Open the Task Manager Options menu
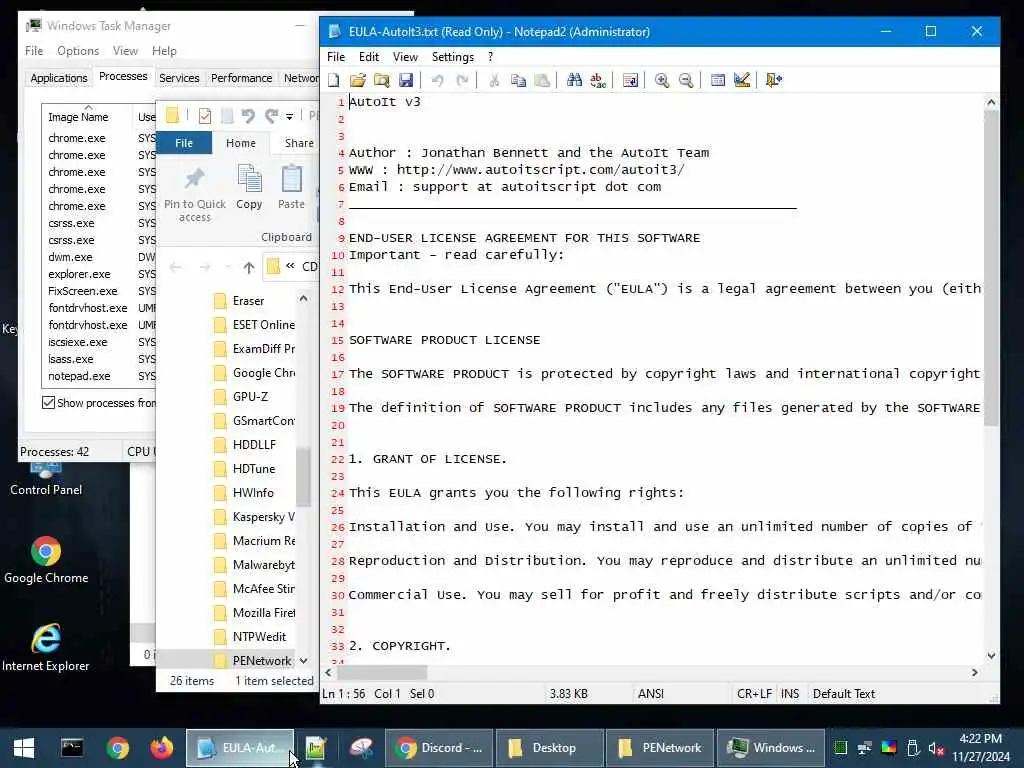1024x768 pixels. point(78,51)
